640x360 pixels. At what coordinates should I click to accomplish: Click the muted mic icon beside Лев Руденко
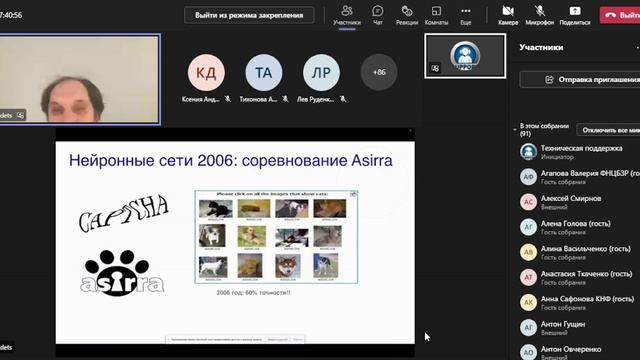click(343, 99)
